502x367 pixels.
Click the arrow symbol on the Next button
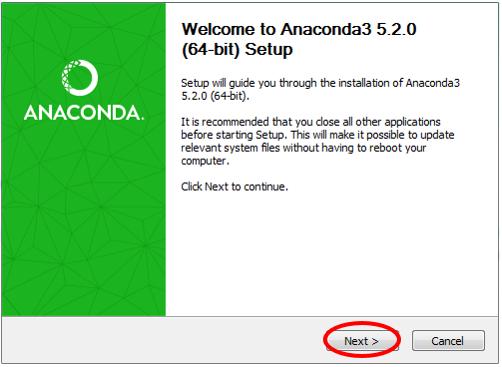(x=375, y=341)
